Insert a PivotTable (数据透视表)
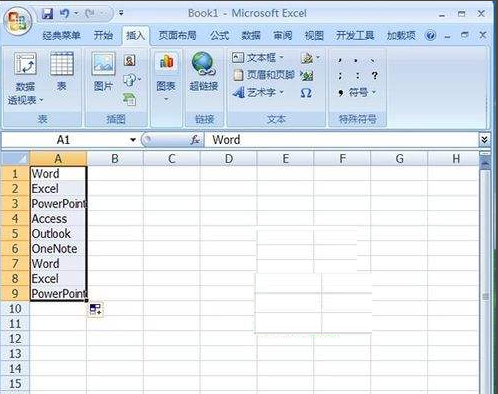This screenshot has height=394, width=498. coord(25,78)
